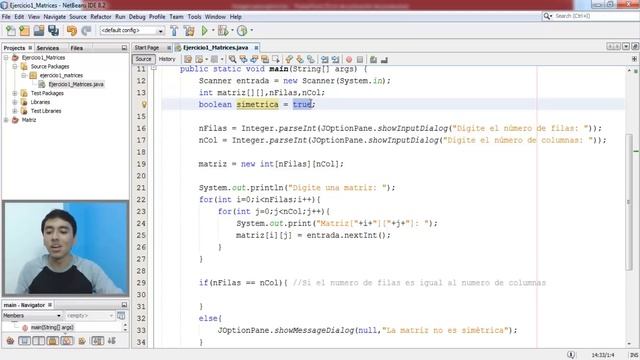Viewport: 640px width, 360px height.
Task: Click the History view button
Action: coord(167,59)
